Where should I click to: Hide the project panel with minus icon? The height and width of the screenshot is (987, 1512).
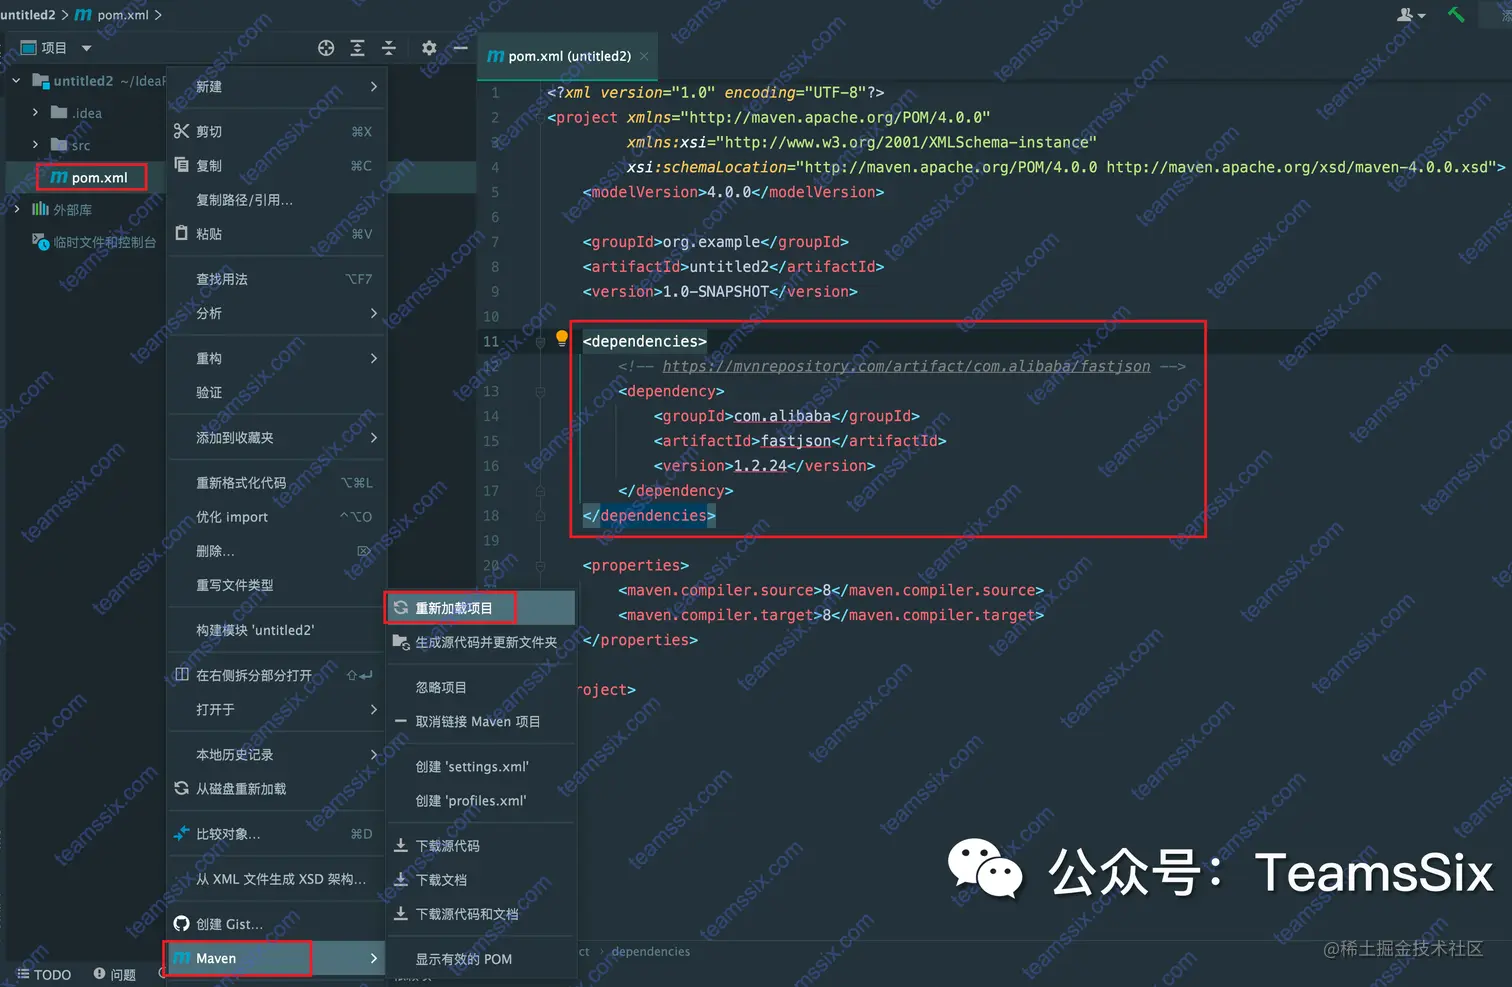pyautogui.click(x=461, y=48)
